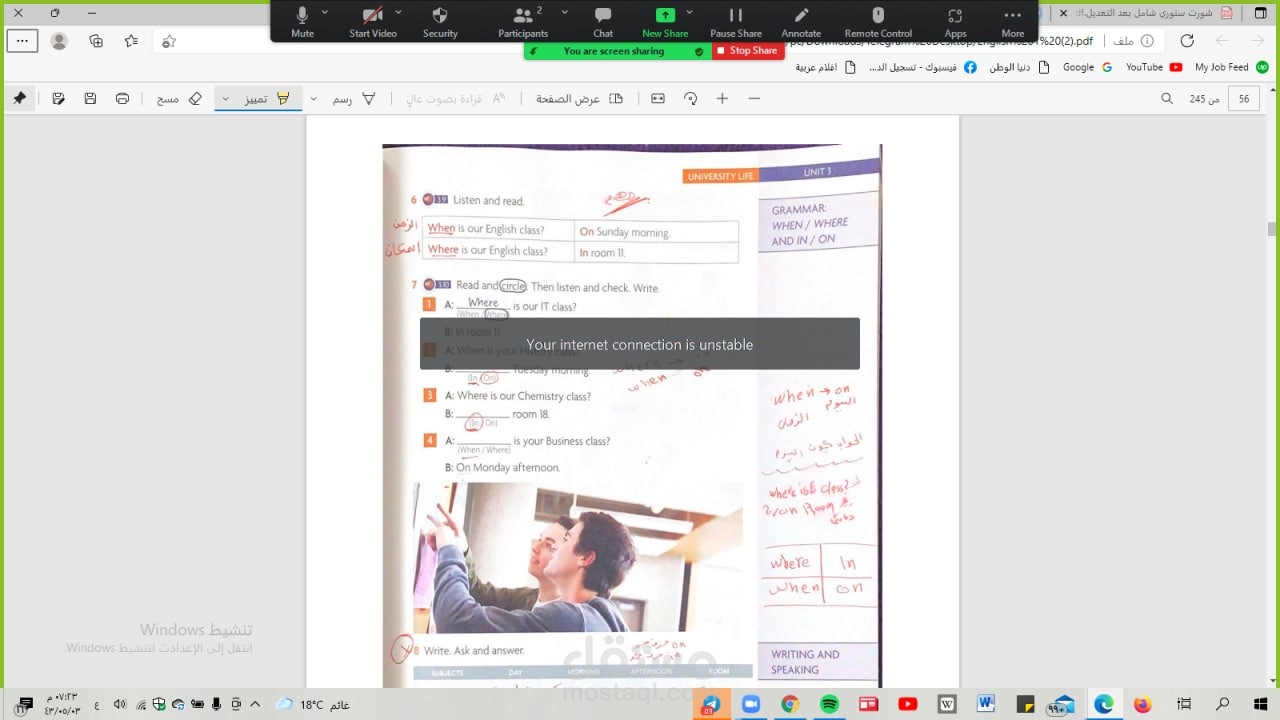Image resolution: width=1280 pixels, height=720 pixels.
Task: Open Edge Collections icon
Action: click(96, 41)
